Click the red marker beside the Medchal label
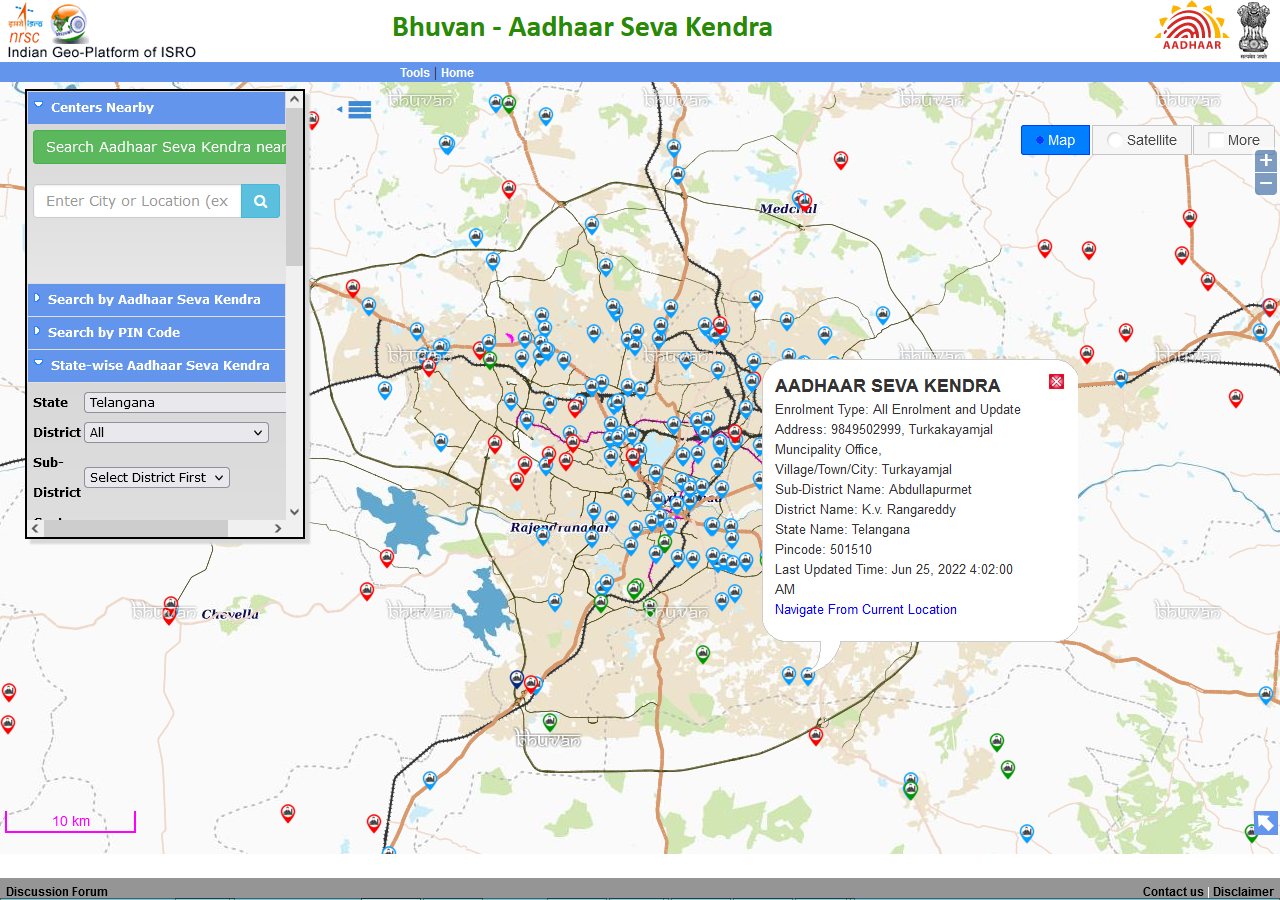Viewport: 1280px width, 900px height. point(805,202)
